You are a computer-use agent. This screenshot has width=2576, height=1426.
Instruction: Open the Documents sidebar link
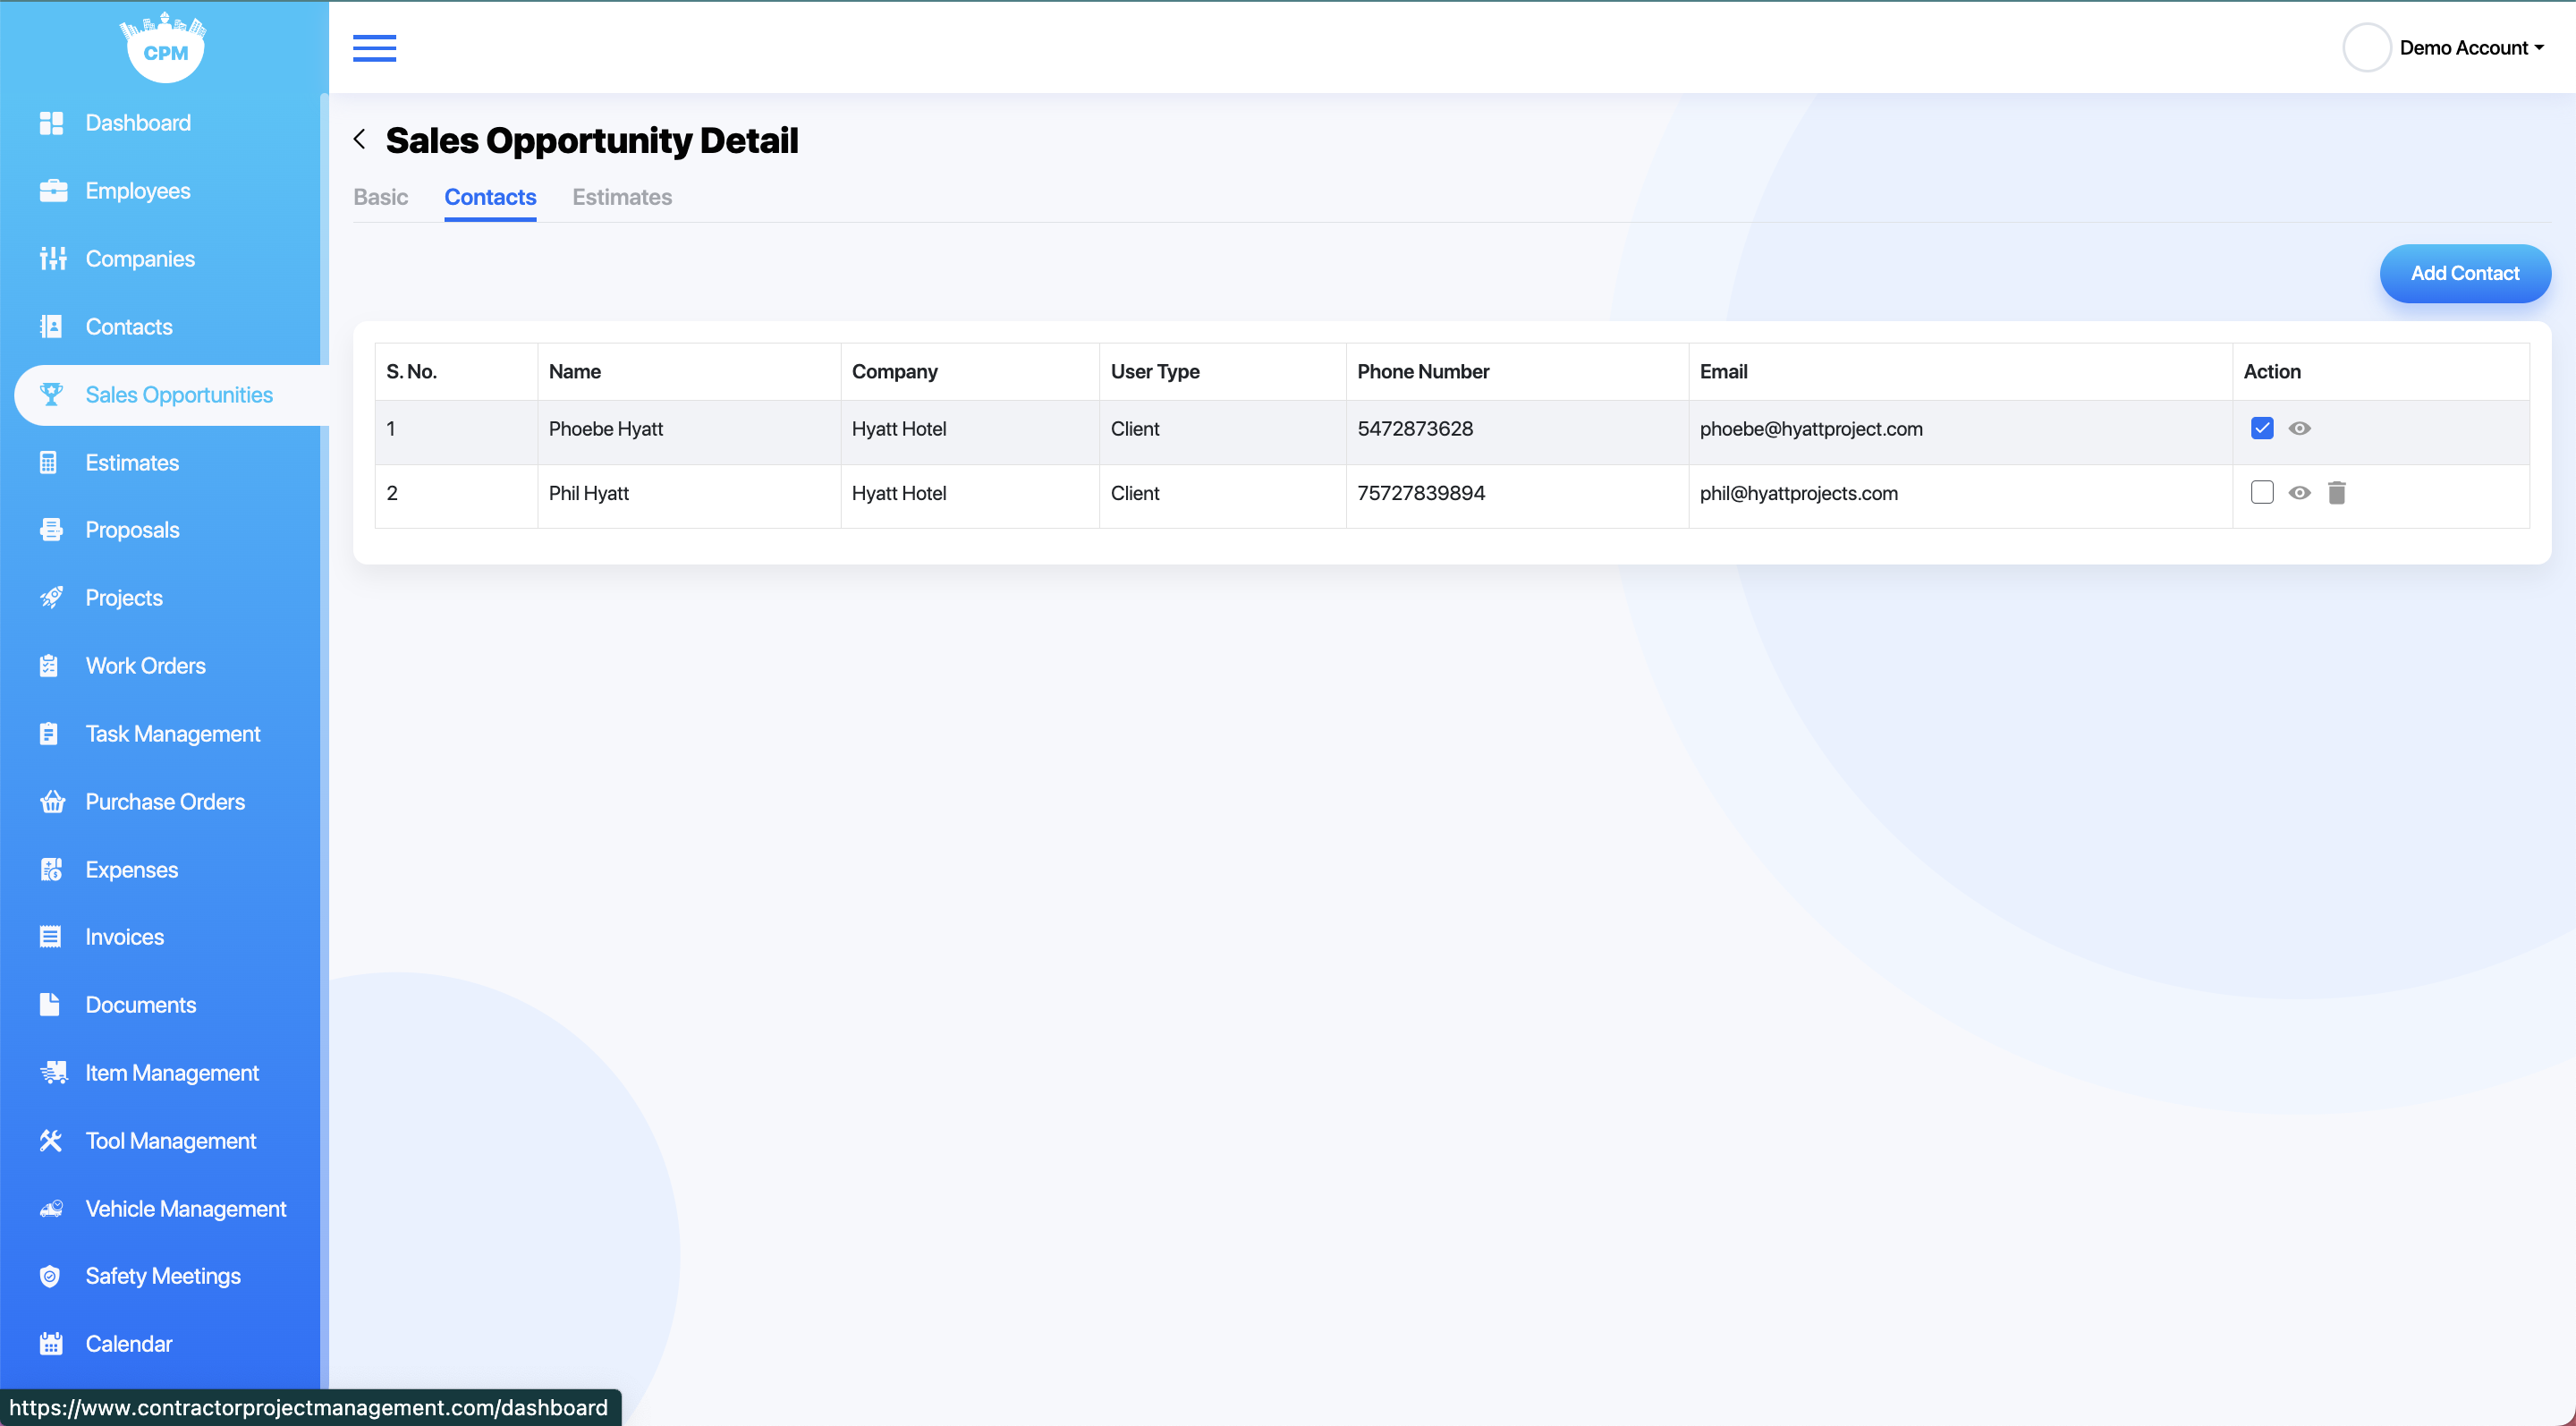coord(140,1005)
